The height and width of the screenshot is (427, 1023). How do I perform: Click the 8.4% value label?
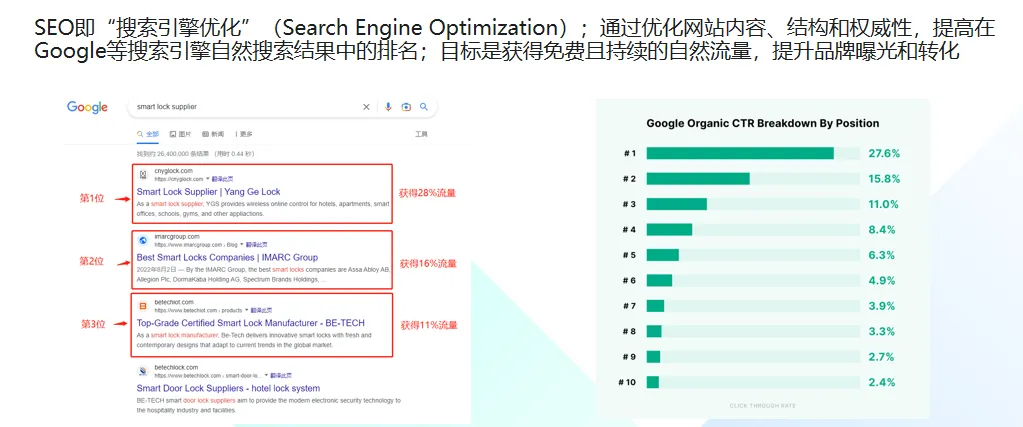point(881,230)
